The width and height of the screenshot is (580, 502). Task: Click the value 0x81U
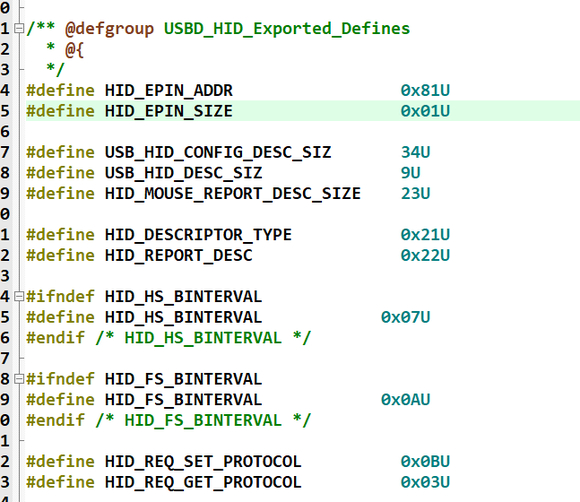425,91
